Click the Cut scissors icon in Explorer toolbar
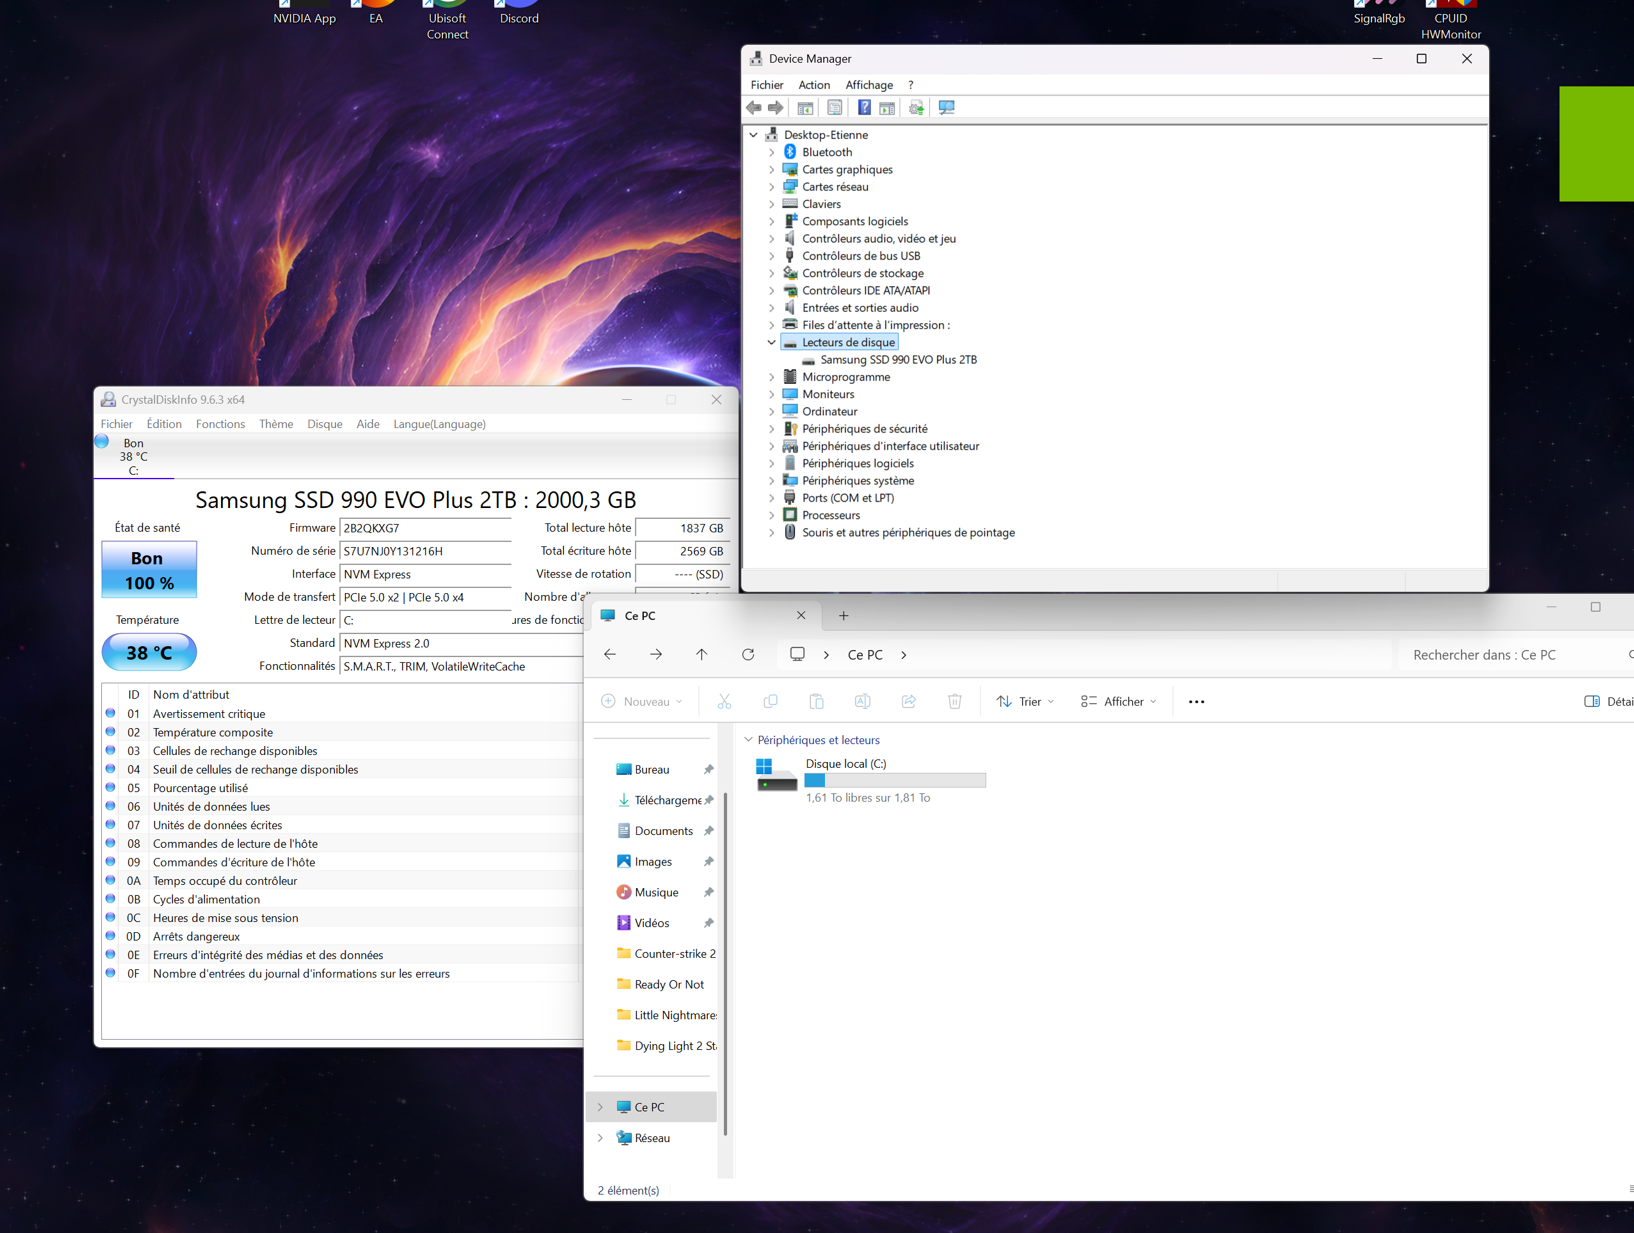Image resolution: width=1634 pixels, height=1233 pixels. (724, 702)
